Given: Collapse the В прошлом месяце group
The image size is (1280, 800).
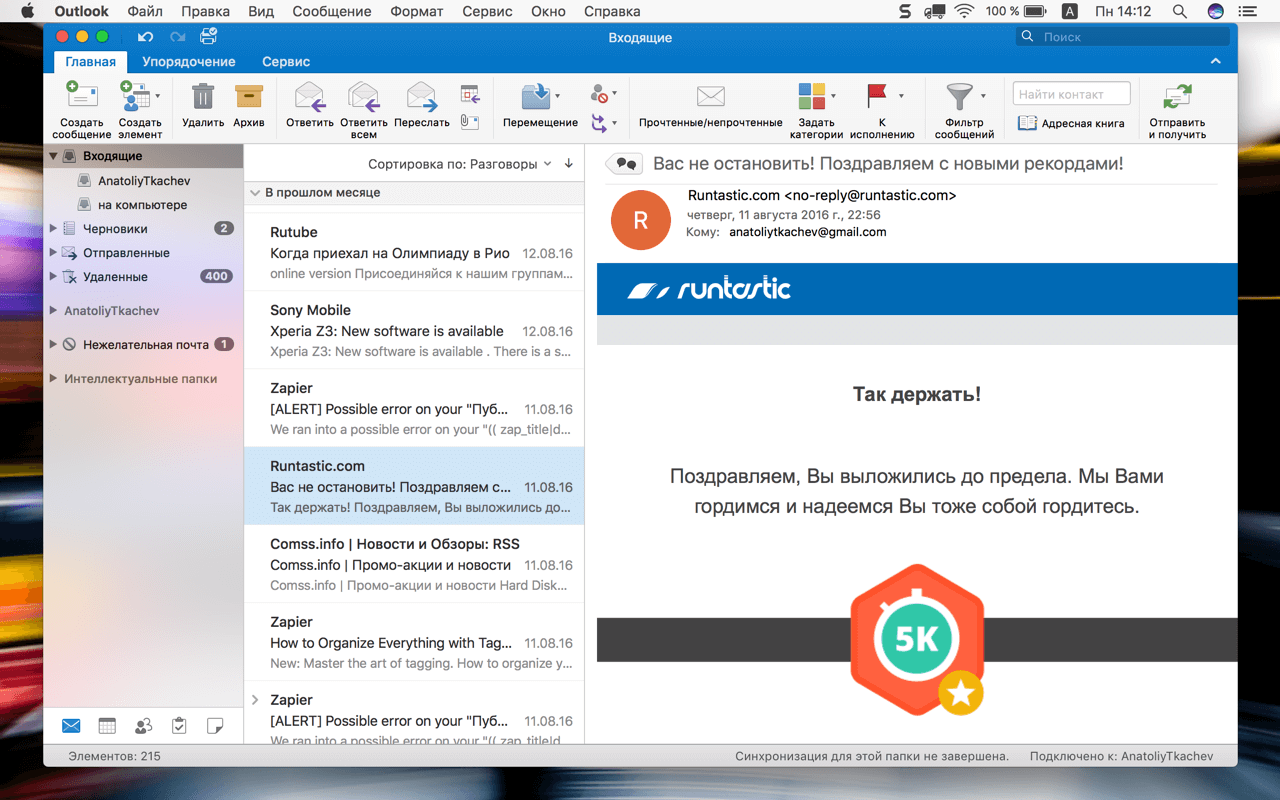Looking at the screenshot, I should tap(255, 193).
